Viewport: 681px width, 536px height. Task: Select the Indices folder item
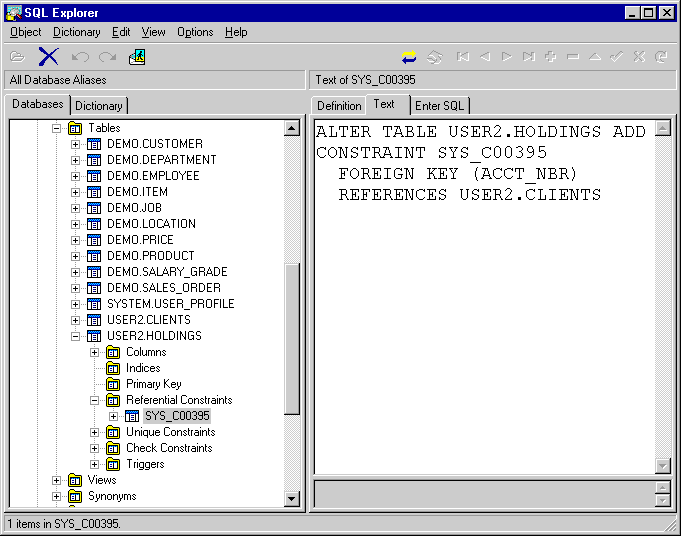point(143,368)
